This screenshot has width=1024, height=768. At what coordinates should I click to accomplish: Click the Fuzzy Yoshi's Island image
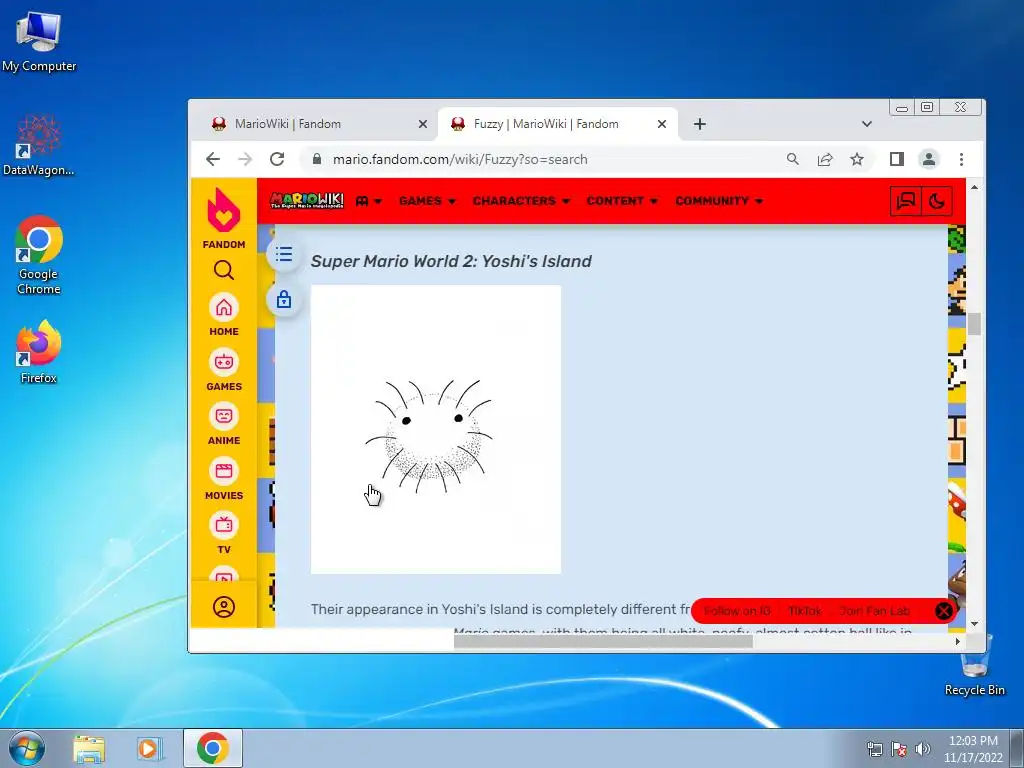436,429
